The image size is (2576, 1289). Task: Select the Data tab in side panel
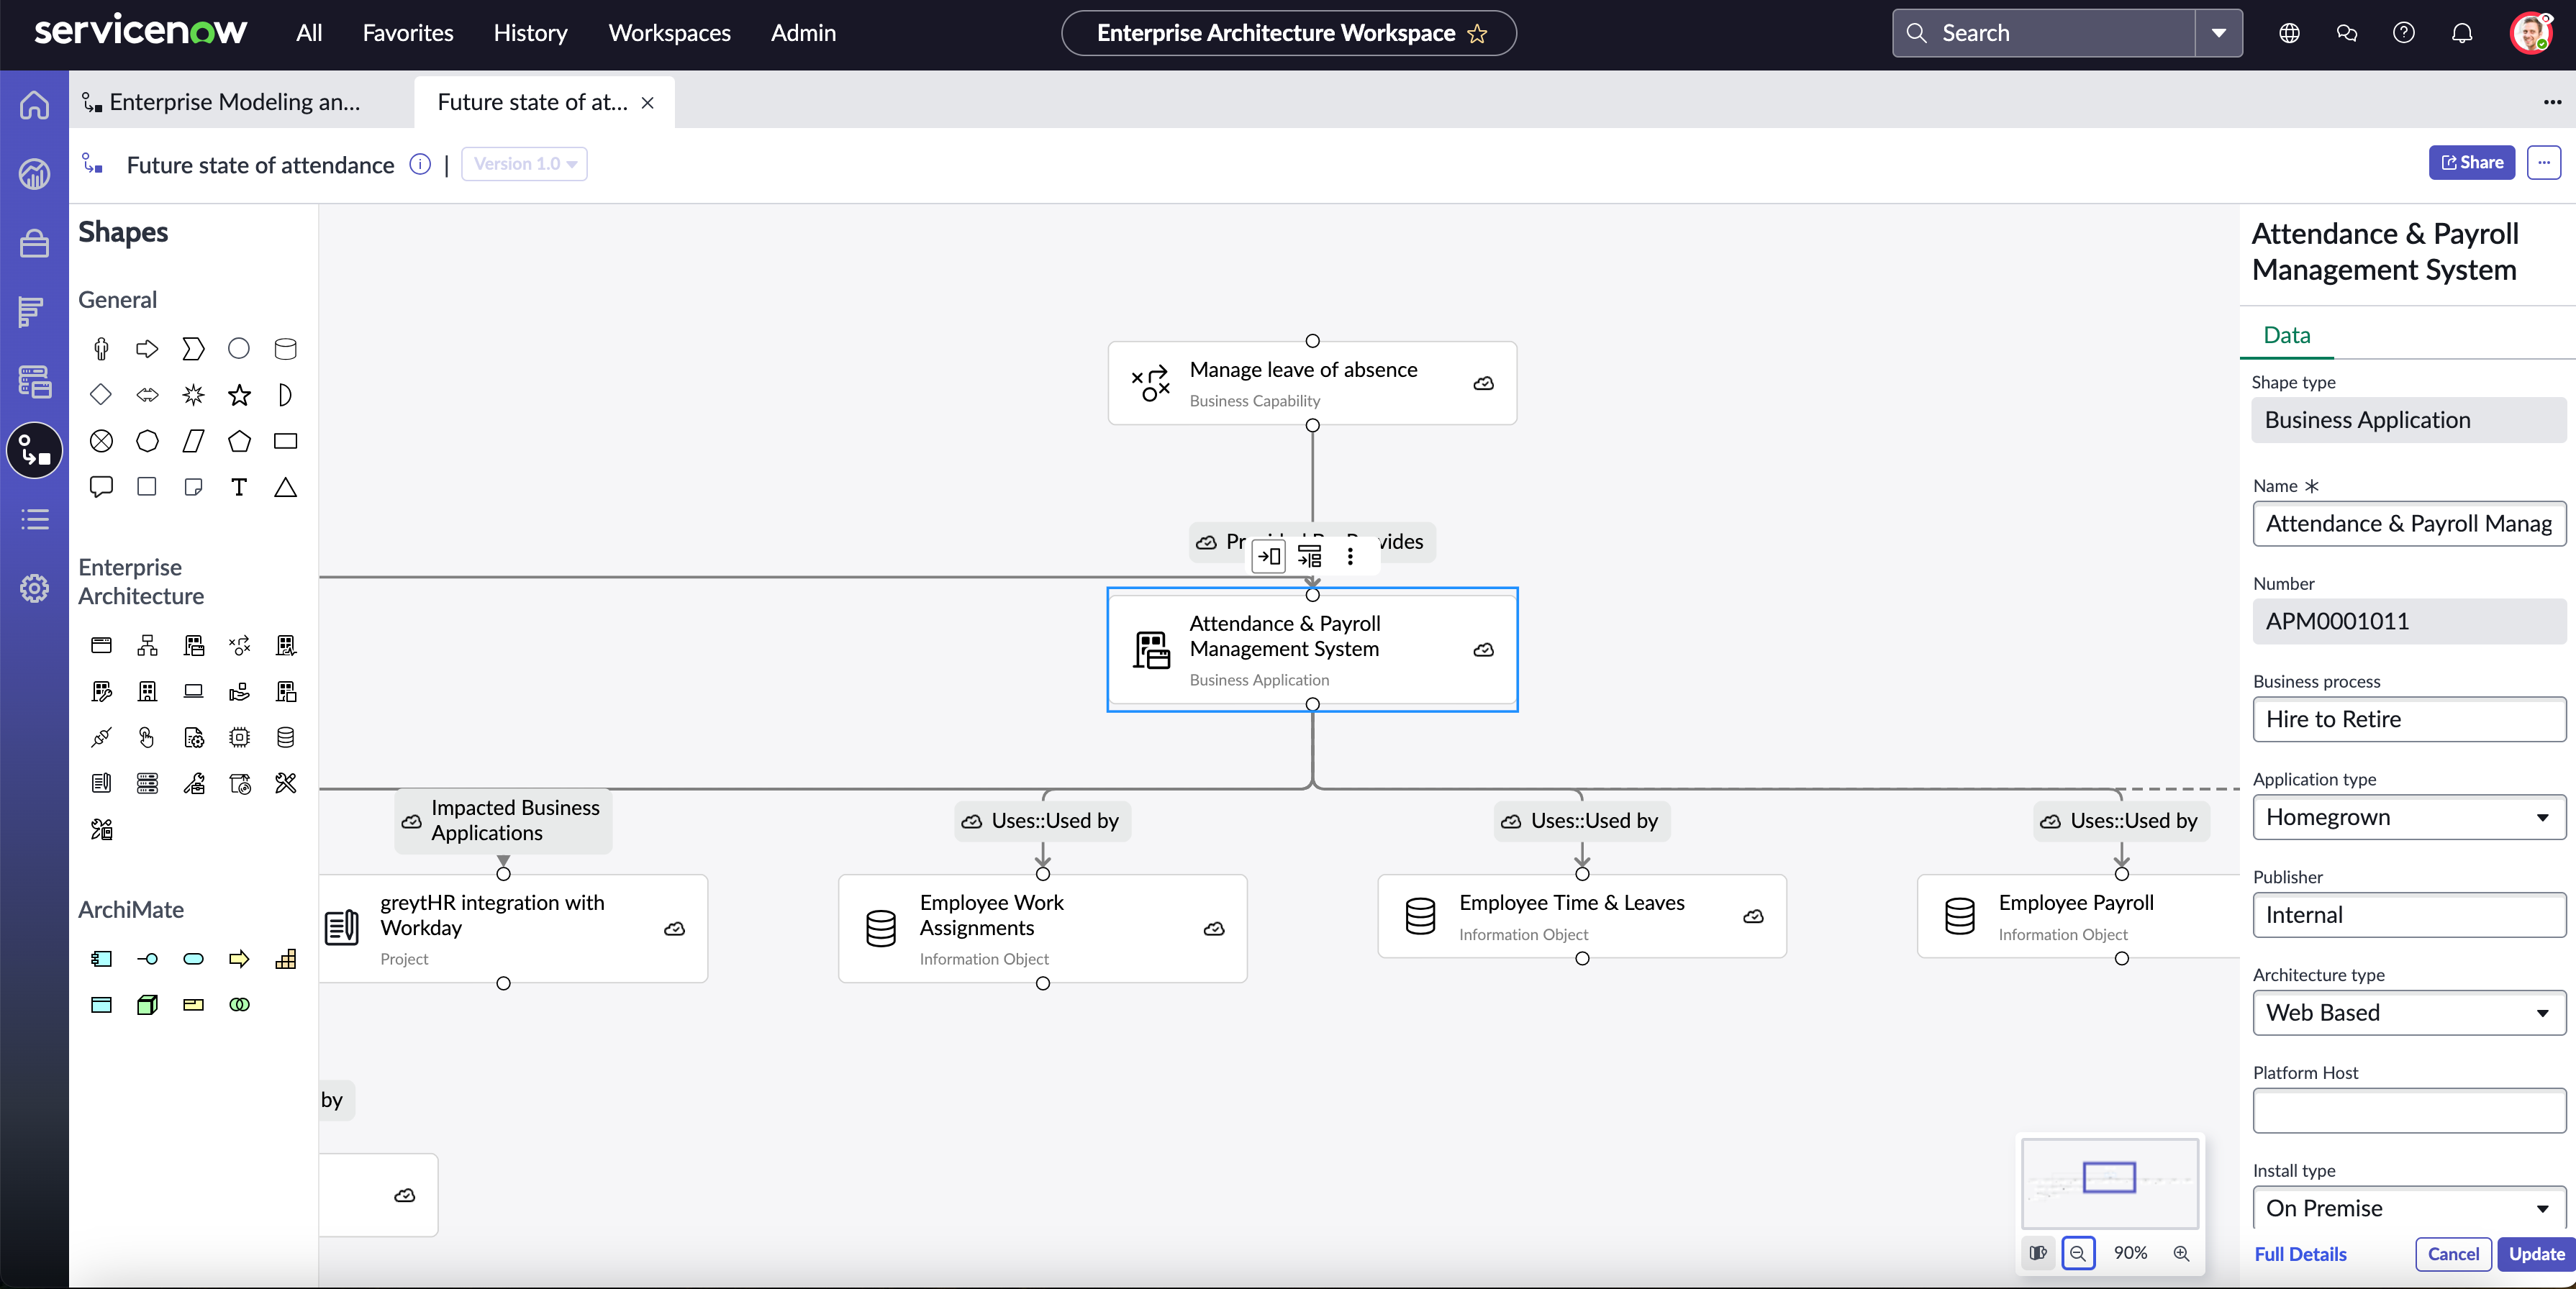coord(2286,335)
